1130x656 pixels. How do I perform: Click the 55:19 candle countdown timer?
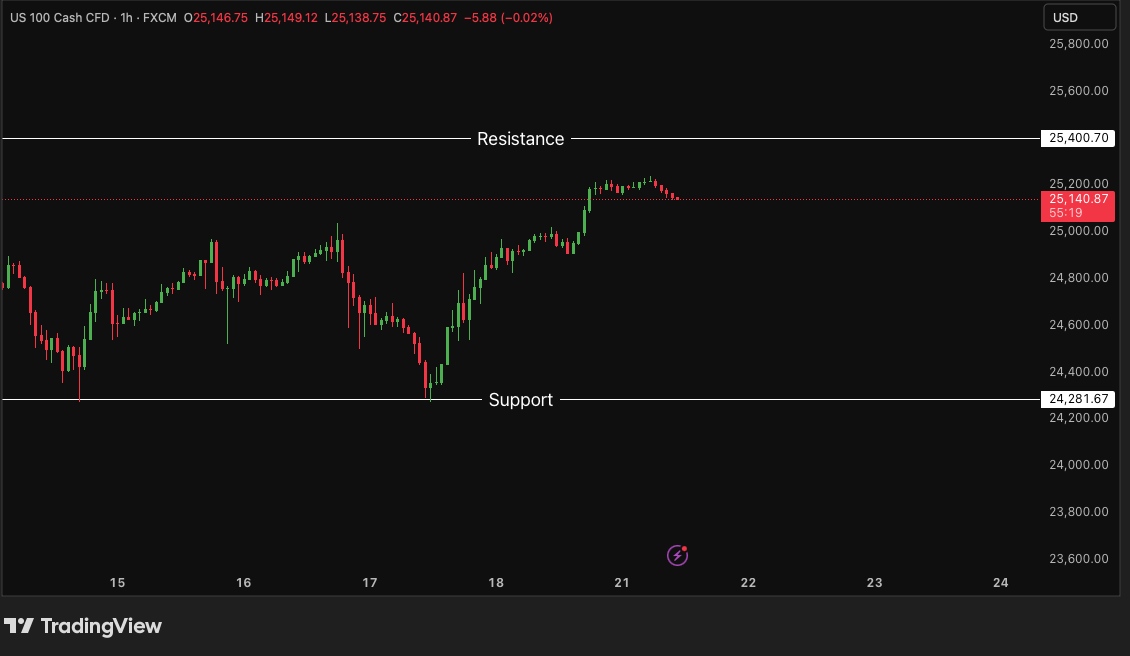point(1066,213)
